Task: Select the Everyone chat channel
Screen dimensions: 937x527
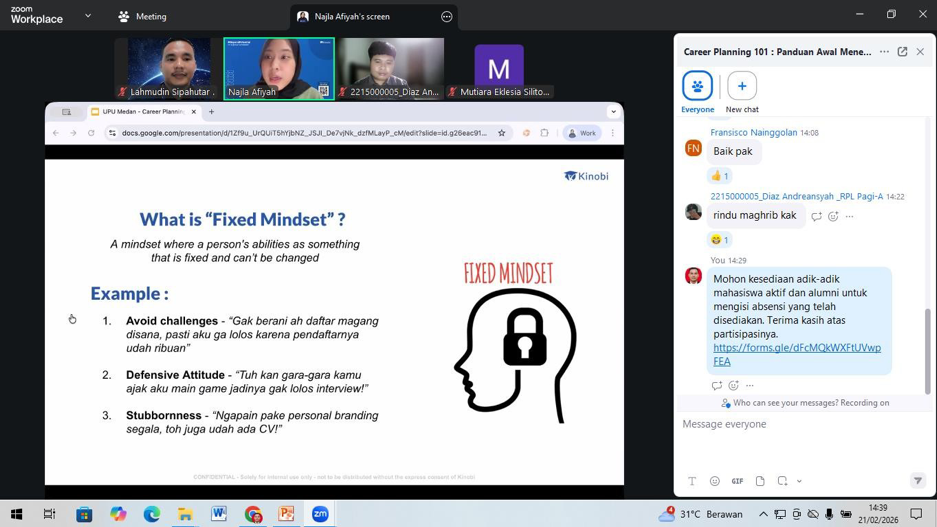Action: (x=697, y=87)
